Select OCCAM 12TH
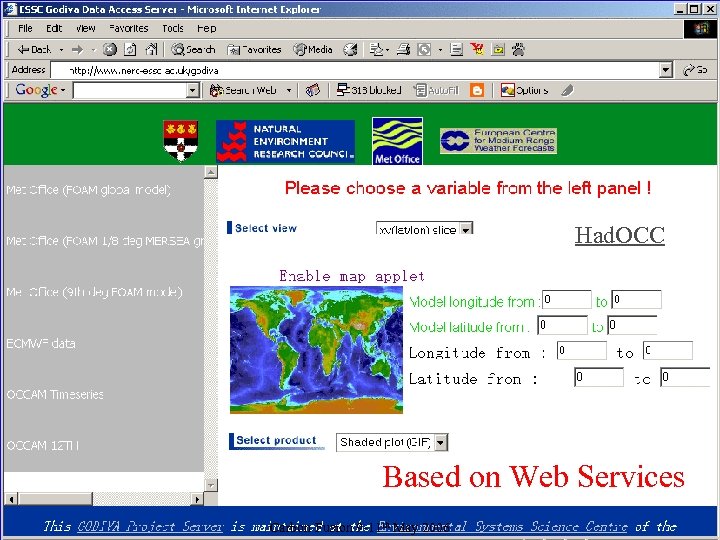The height and width of the screenshot is (540, 720). point(43,445)
